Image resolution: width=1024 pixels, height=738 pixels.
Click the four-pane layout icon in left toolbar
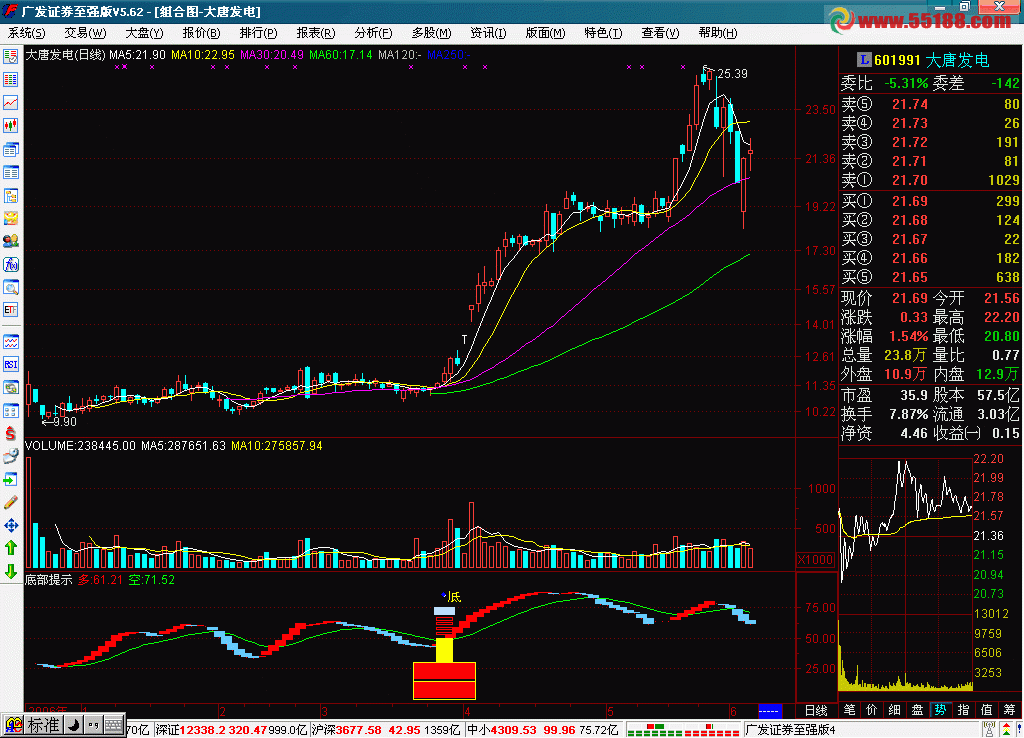point(10,410)
